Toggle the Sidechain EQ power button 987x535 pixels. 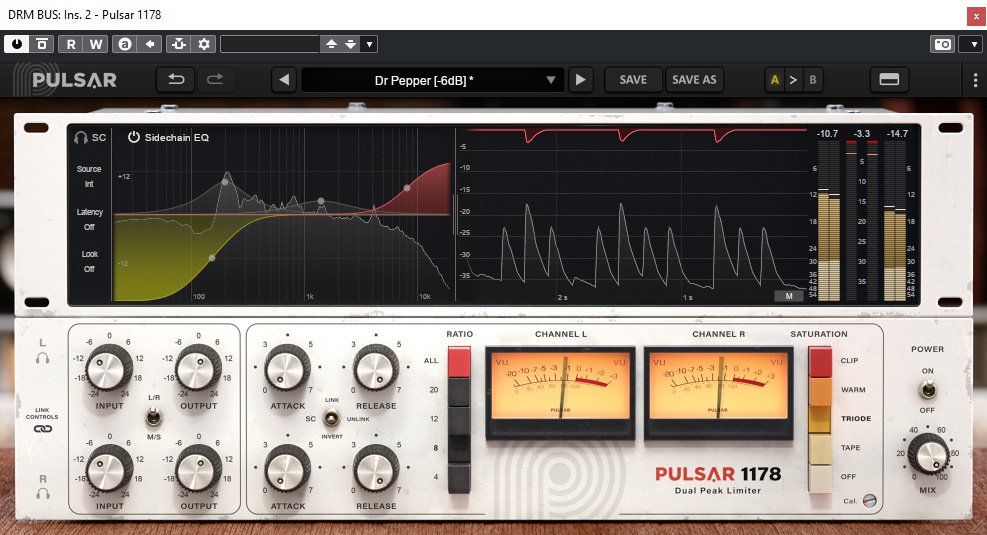[133, 137]
